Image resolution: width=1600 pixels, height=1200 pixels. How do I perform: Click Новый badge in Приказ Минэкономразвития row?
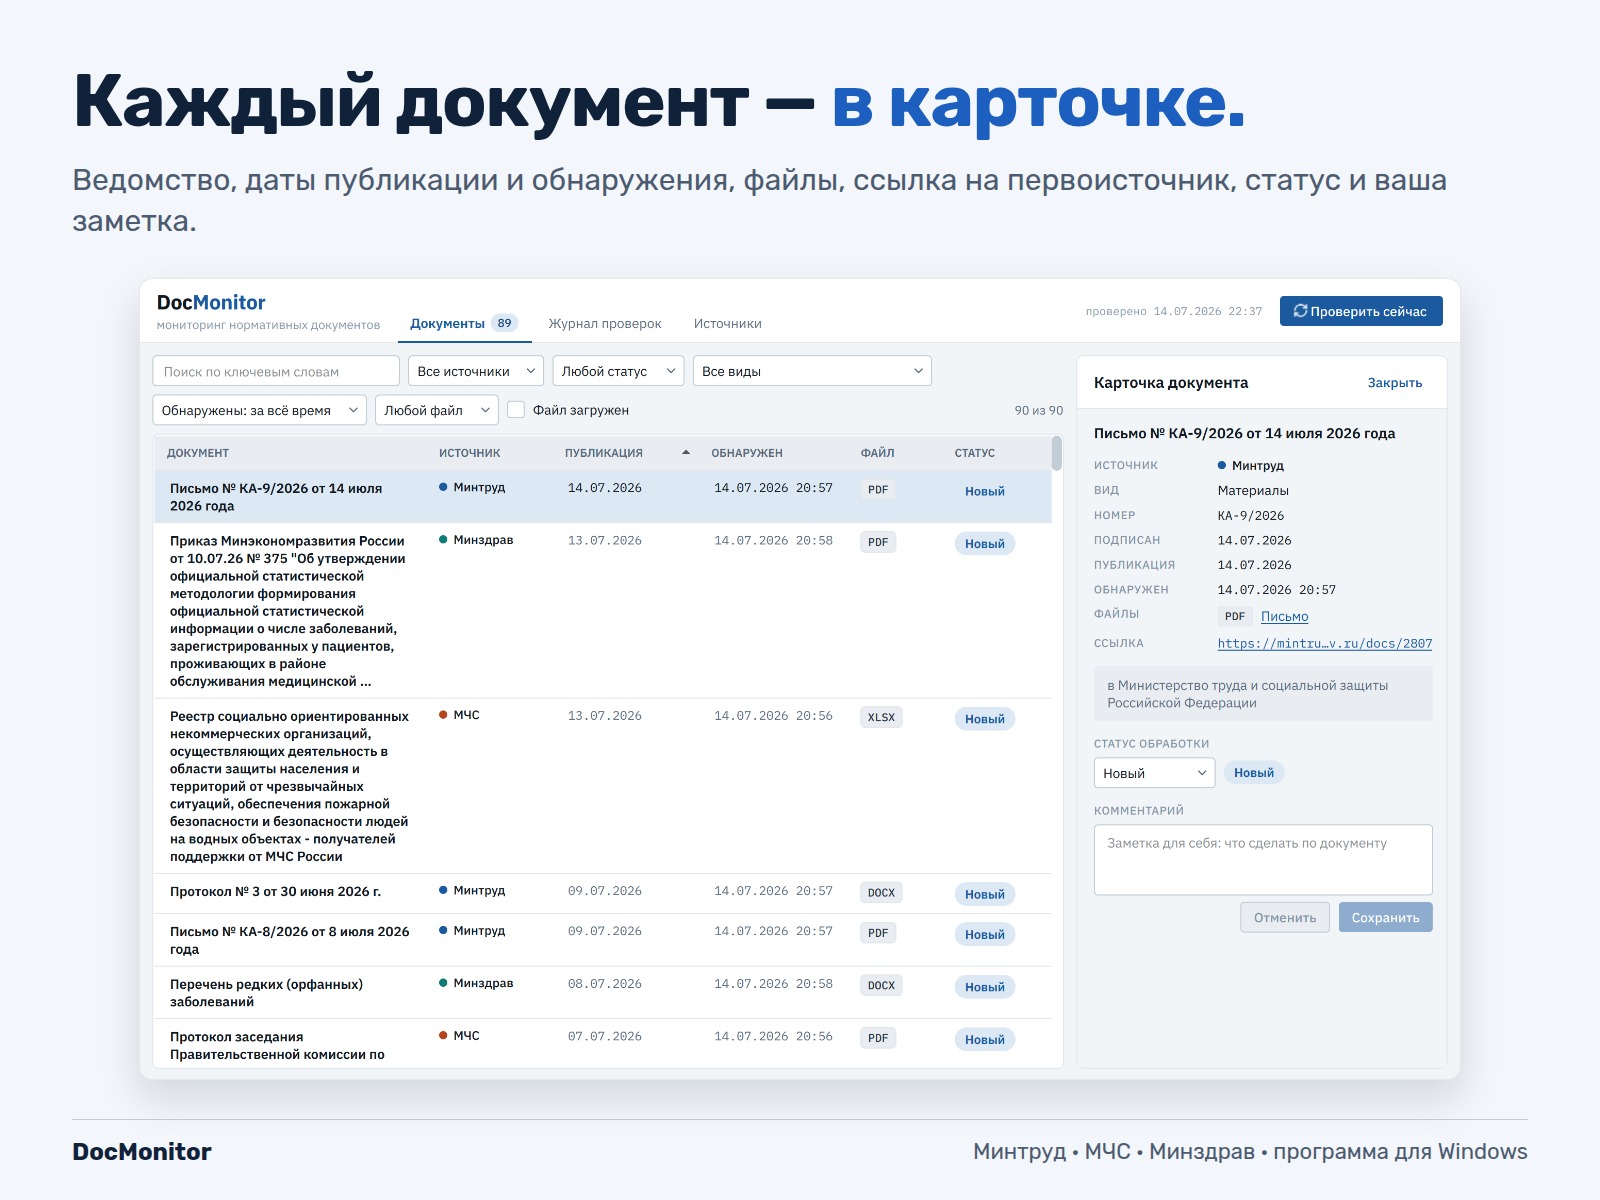tap(985, 544)
